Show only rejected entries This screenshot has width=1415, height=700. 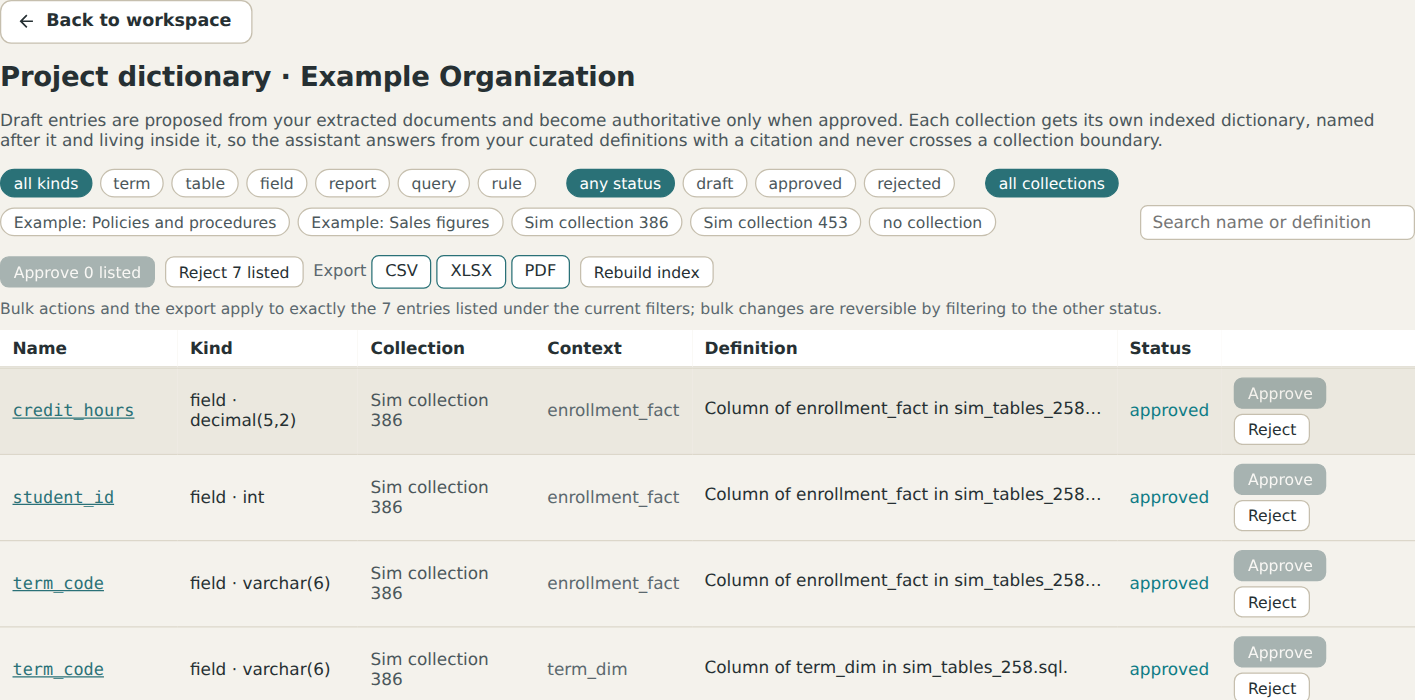[x=909, y=183]
